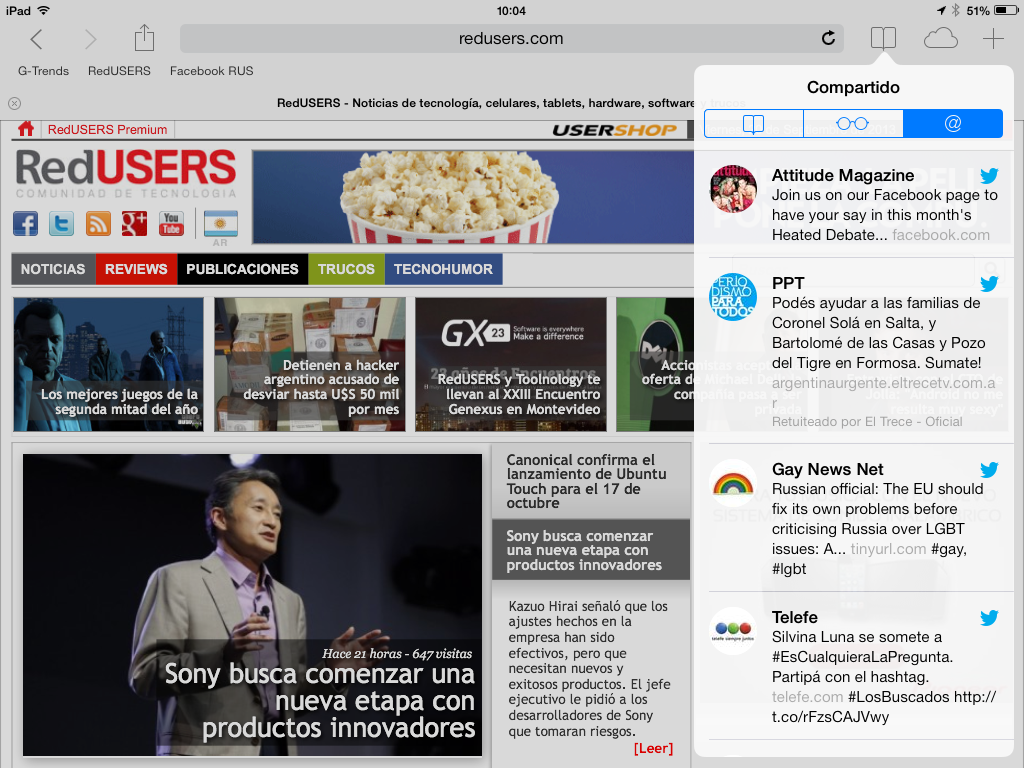This screenshot has height=768, width=1024.
Task: Open TECNOHUMOR menu section
Action: pyautogui.click(x=443, y=269)
